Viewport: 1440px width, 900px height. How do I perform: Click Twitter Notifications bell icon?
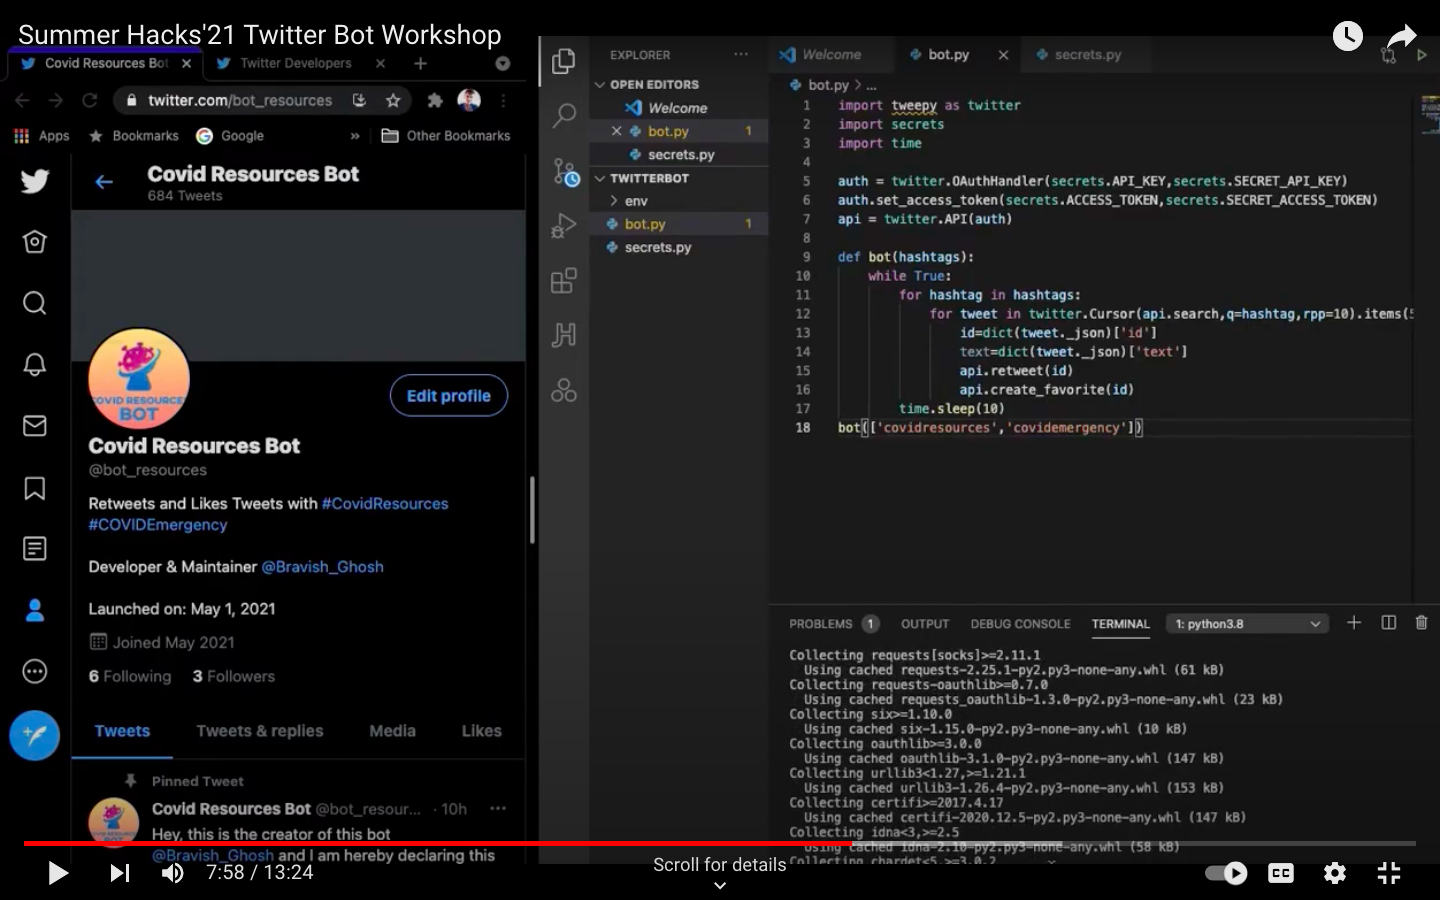[35, 364]
